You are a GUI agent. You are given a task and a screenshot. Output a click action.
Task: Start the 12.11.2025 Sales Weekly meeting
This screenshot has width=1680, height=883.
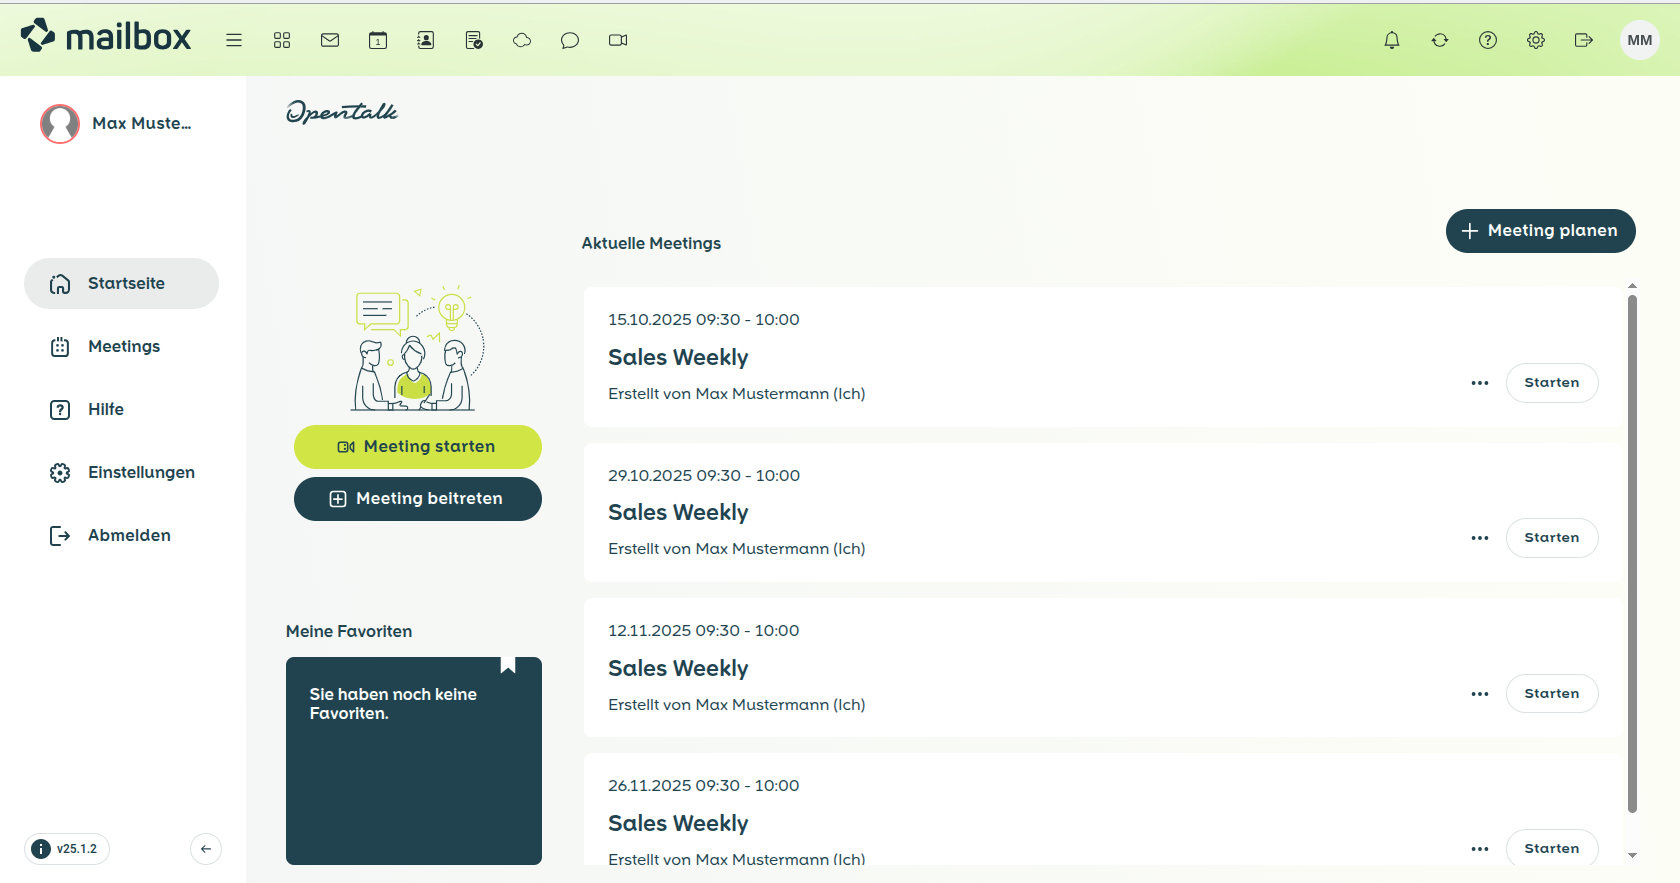coord(1551,694)
